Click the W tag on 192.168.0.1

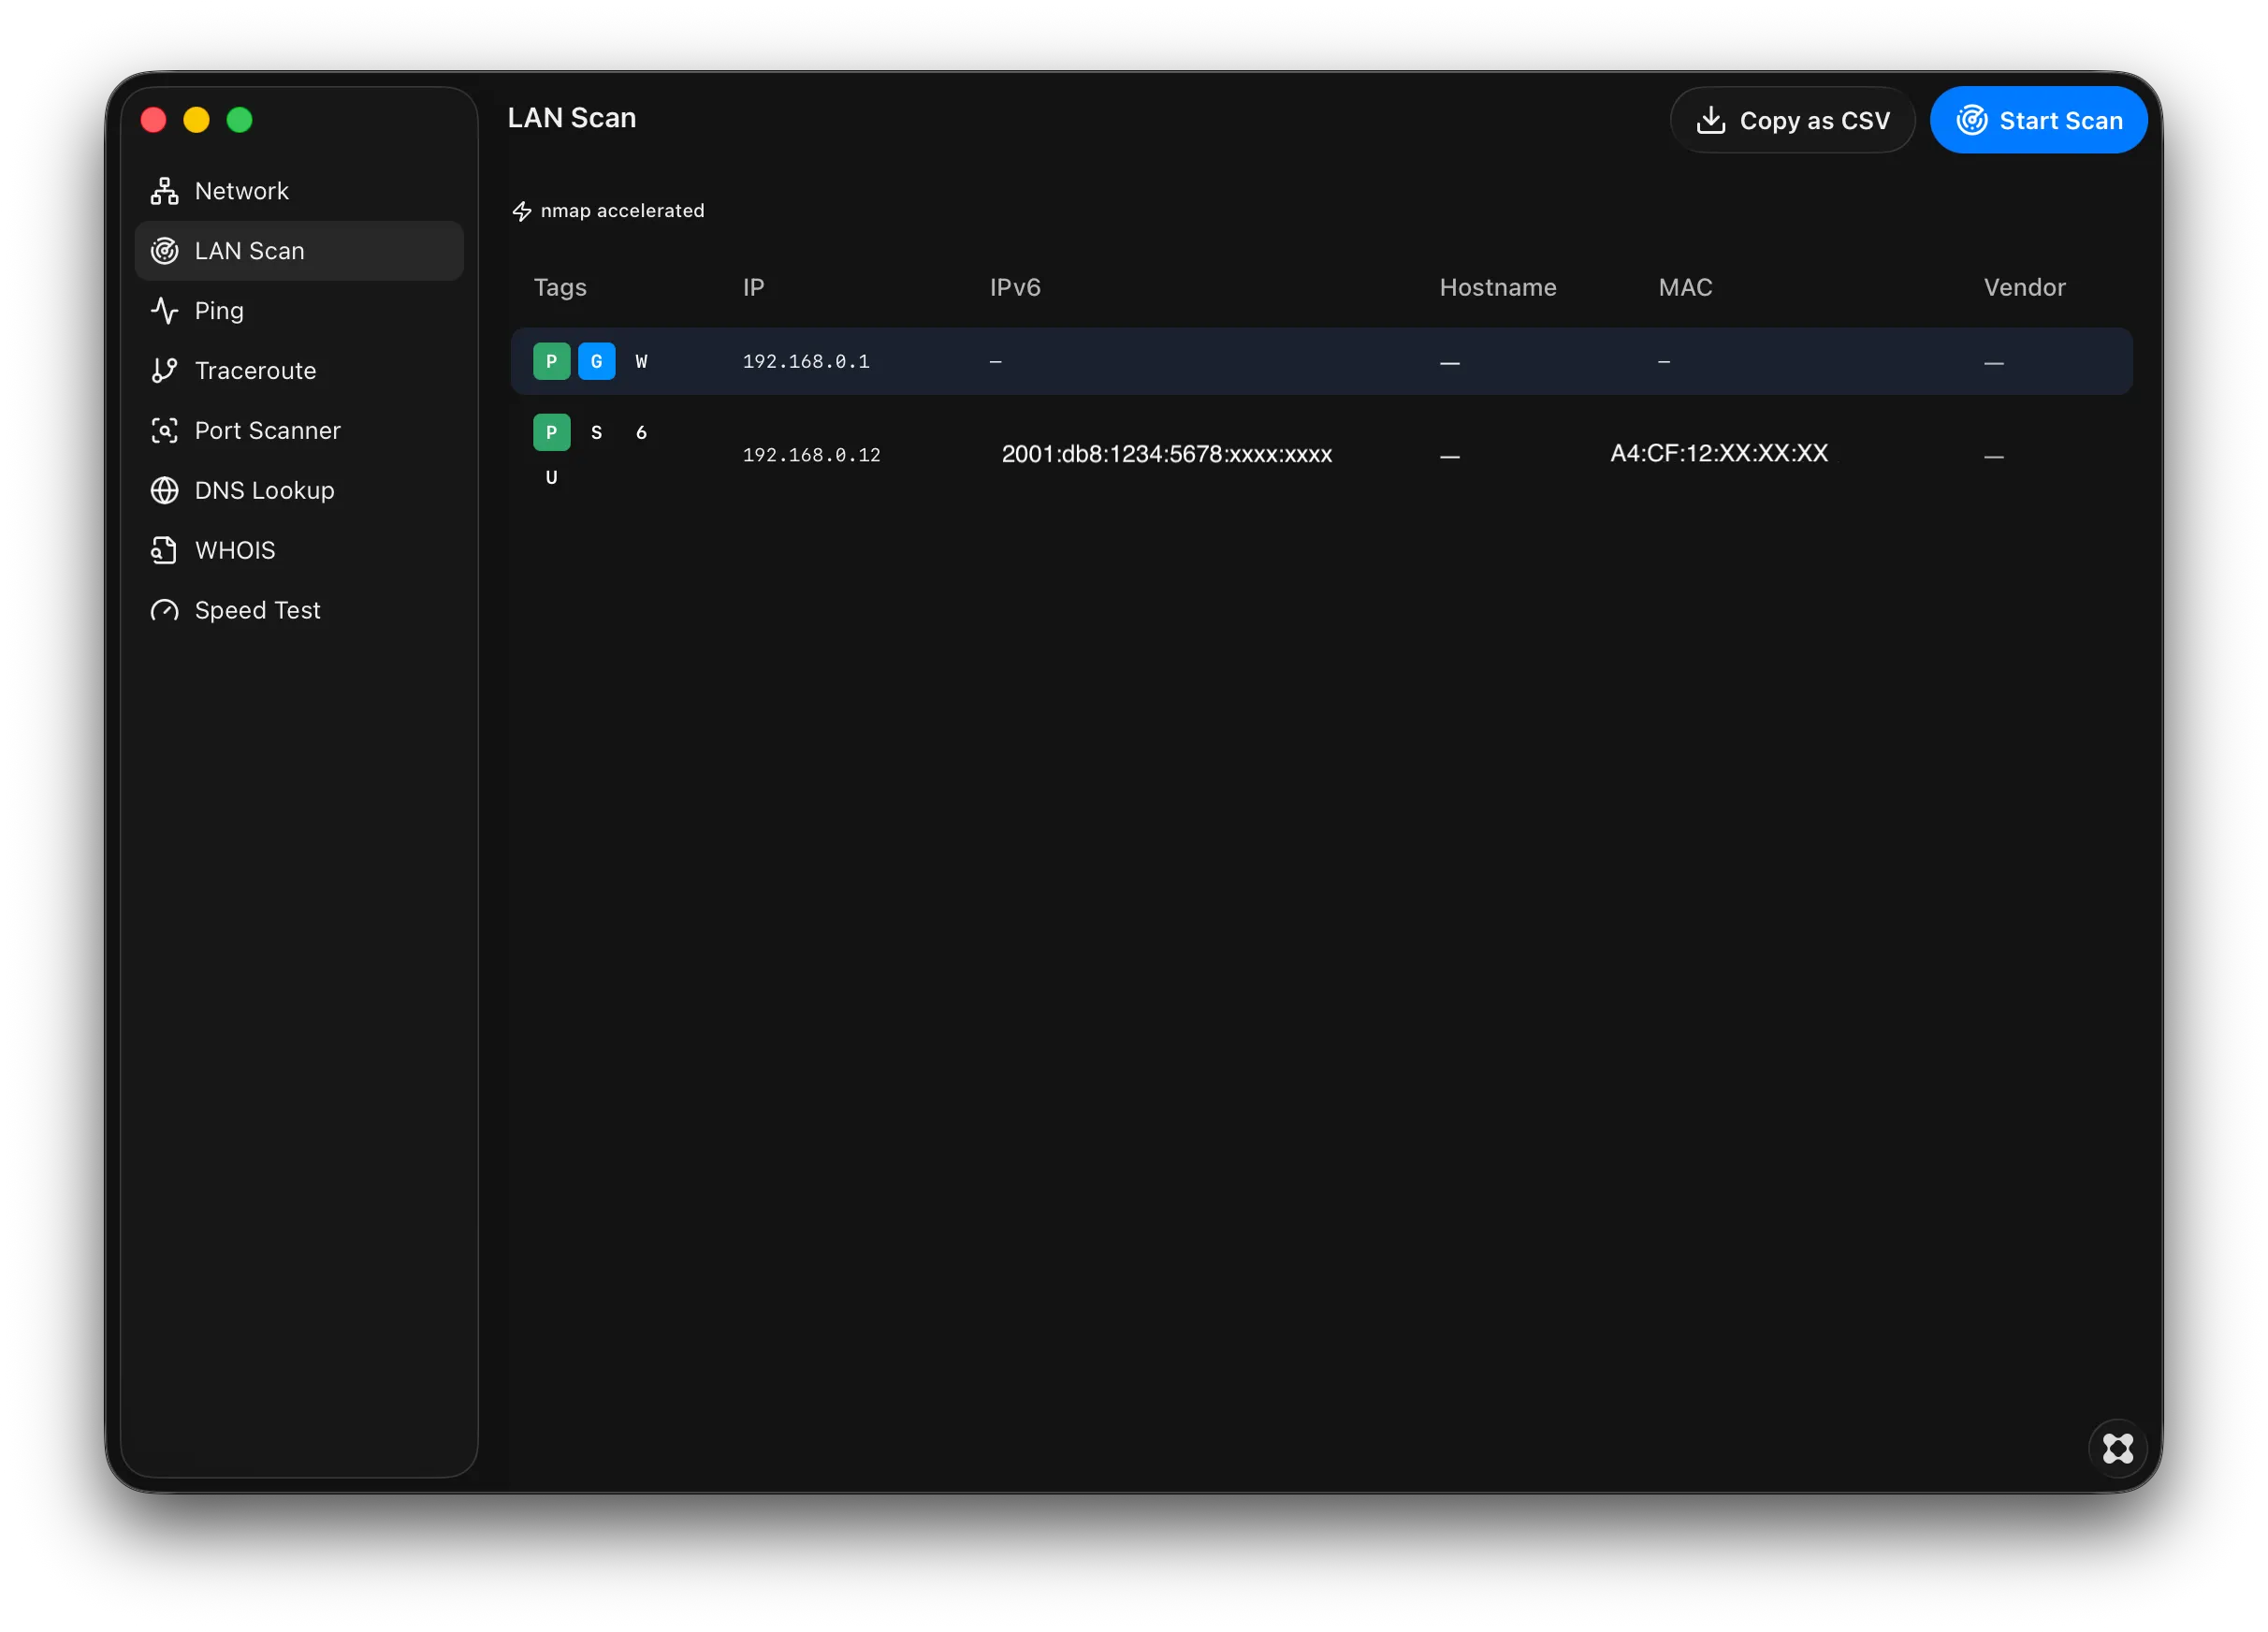point(642,361)
